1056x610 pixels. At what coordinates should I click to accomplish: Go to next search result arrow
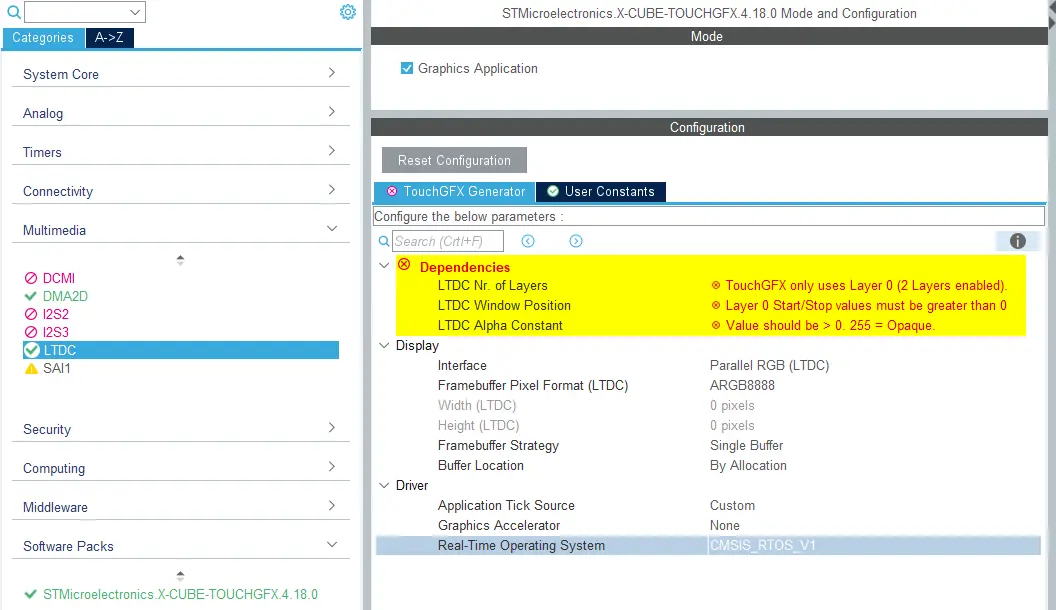point(576,241)
